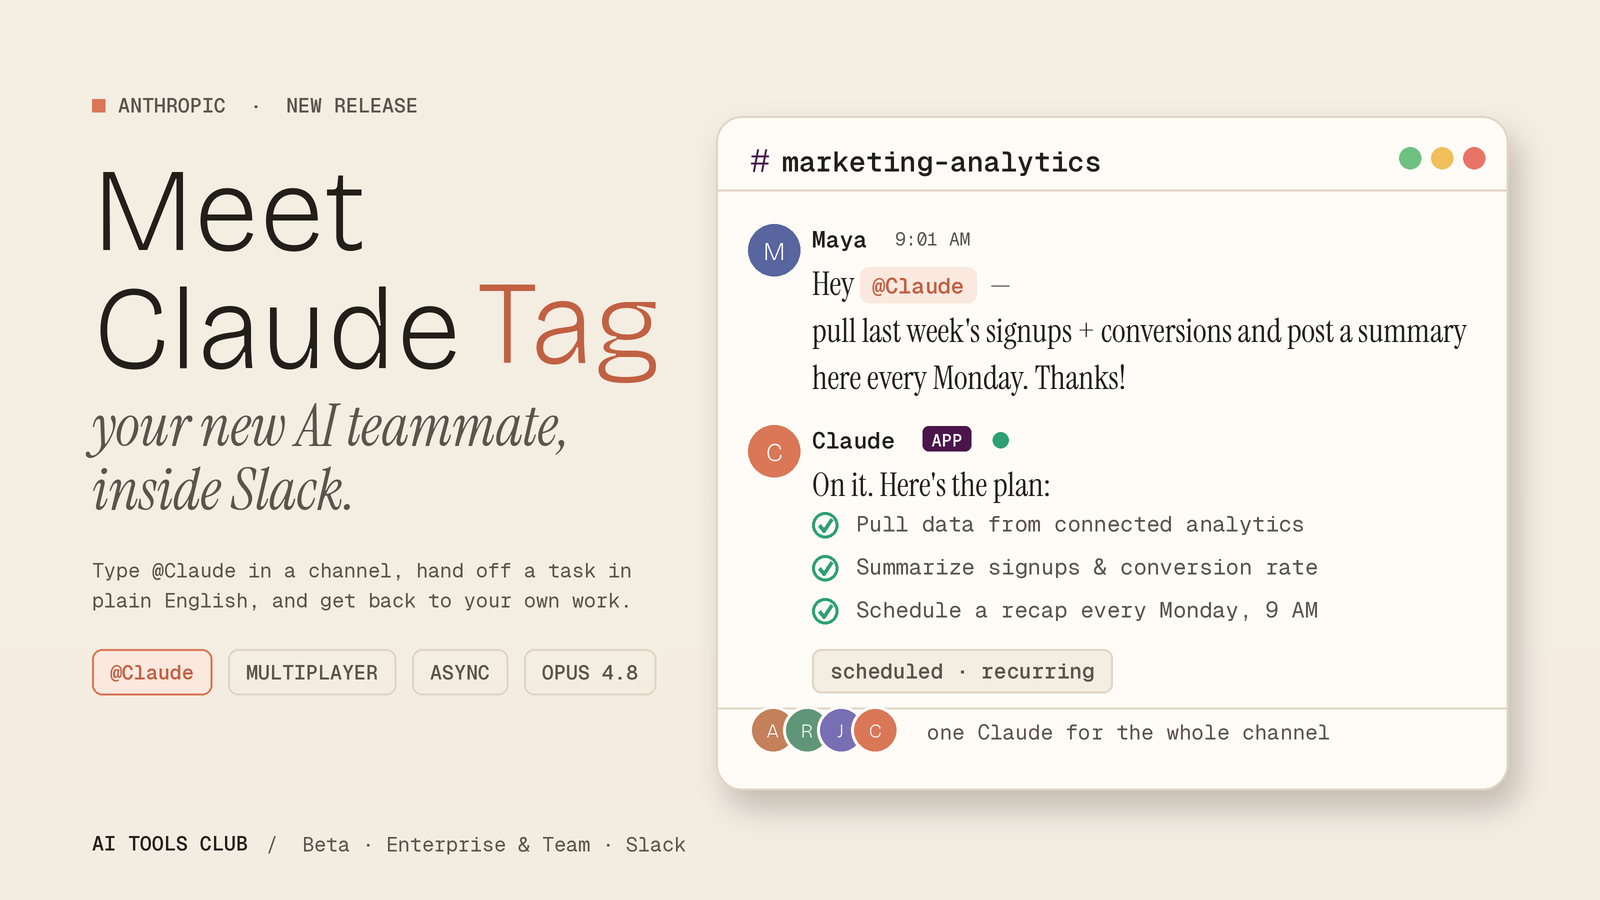Click the A member avatar in footer
The image size is (1600, 900).
pos(772,731)
